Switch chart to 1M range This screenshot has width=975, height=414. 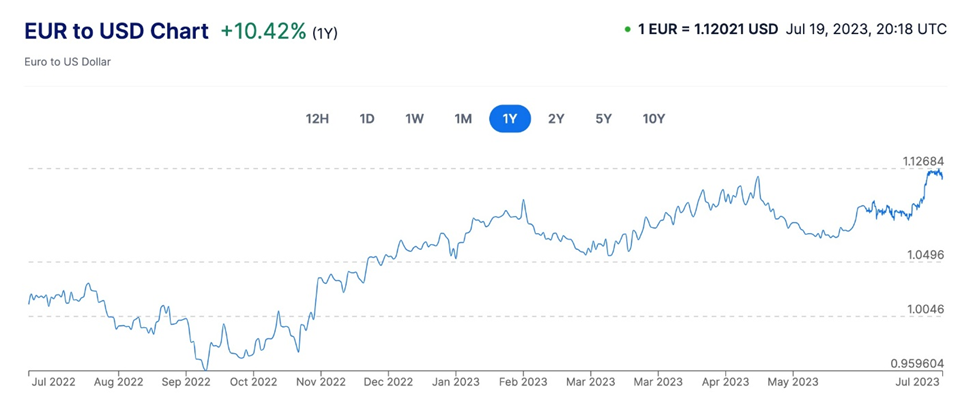pyautogui.click(x=463, y=119)
